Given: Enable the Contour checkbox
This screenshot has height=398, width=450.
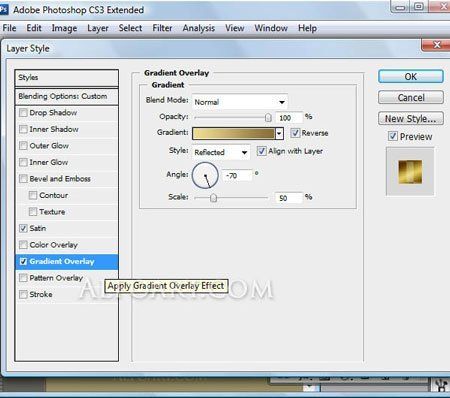Looking at the screenshot, I should [x=33, y=195].
